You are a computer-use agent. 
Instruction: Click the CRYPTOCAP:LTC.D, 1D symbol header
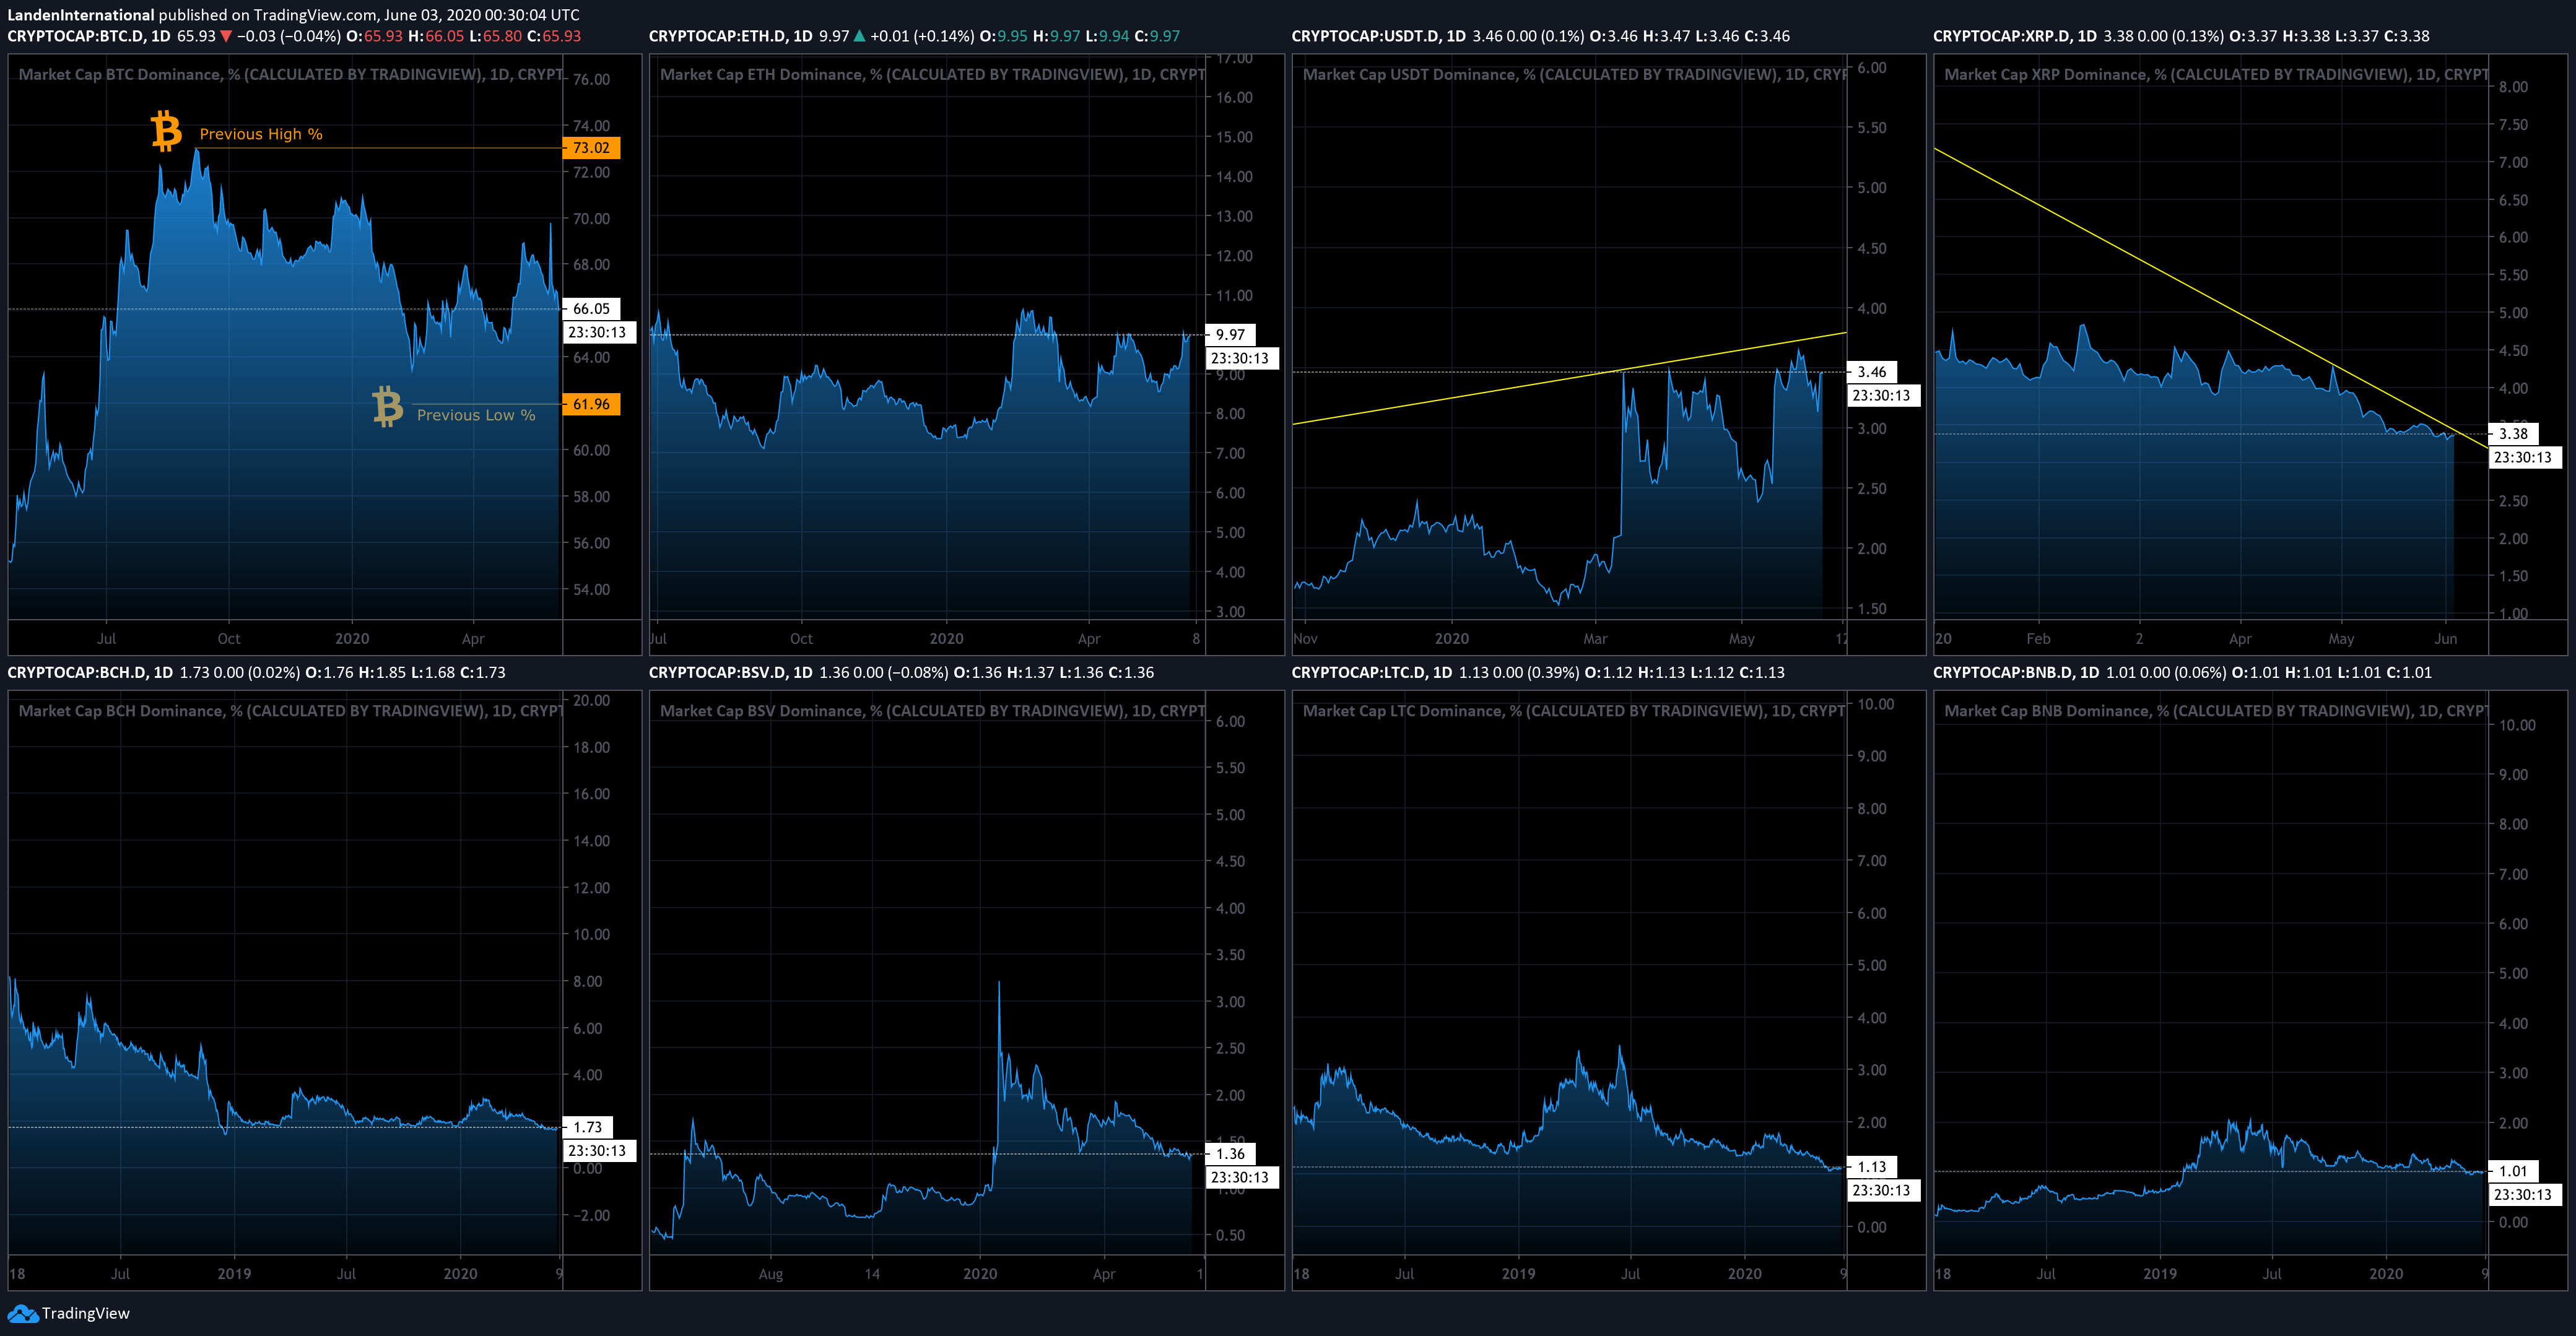pyautogui.click(x=1372, y=673)
